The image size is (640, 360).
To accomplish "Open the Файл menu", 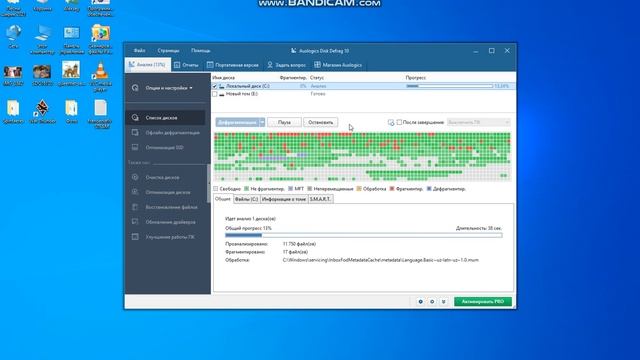I will 140,51.
